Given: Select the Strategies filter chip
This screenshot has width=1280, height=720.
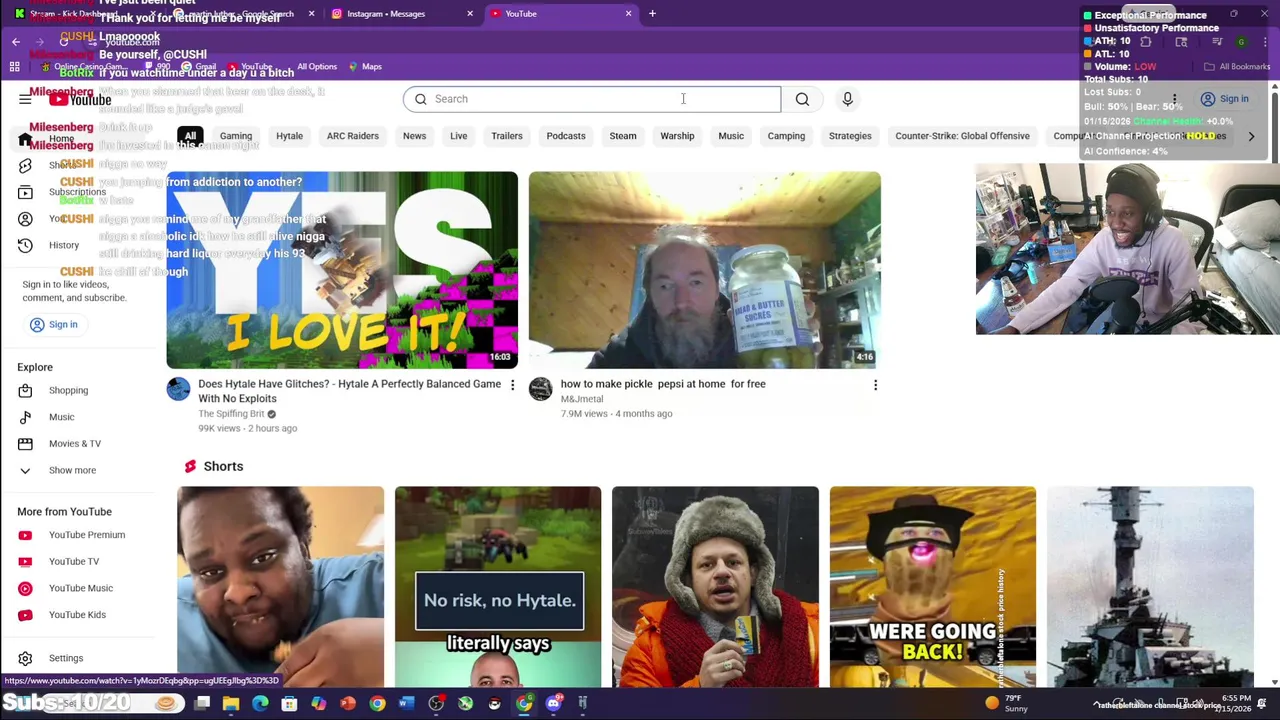Looking at the screenshot, I should (x=850, y=136).
